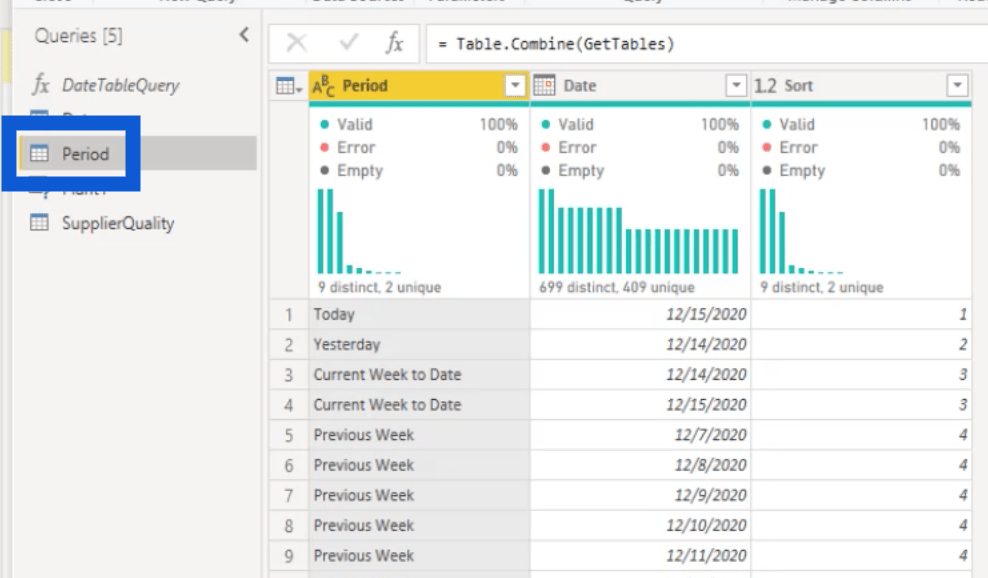Open the table options menu icon
988x578 pixels.
[x=289, y=86]
